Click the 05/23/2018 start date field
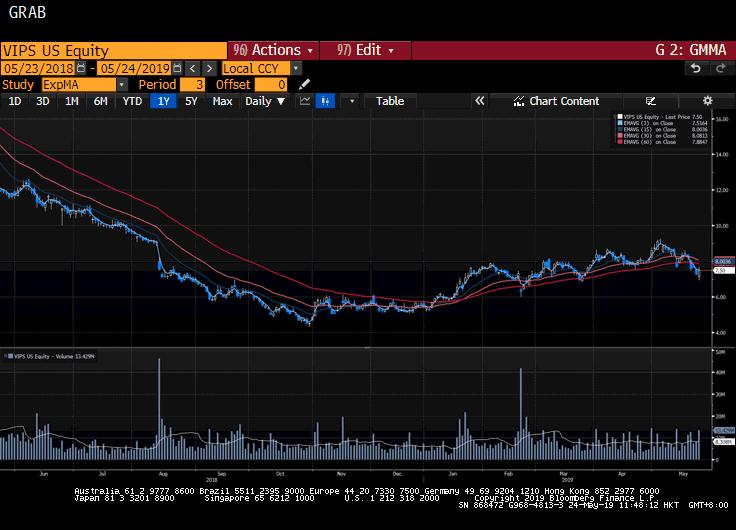 (x=38, y=69)
